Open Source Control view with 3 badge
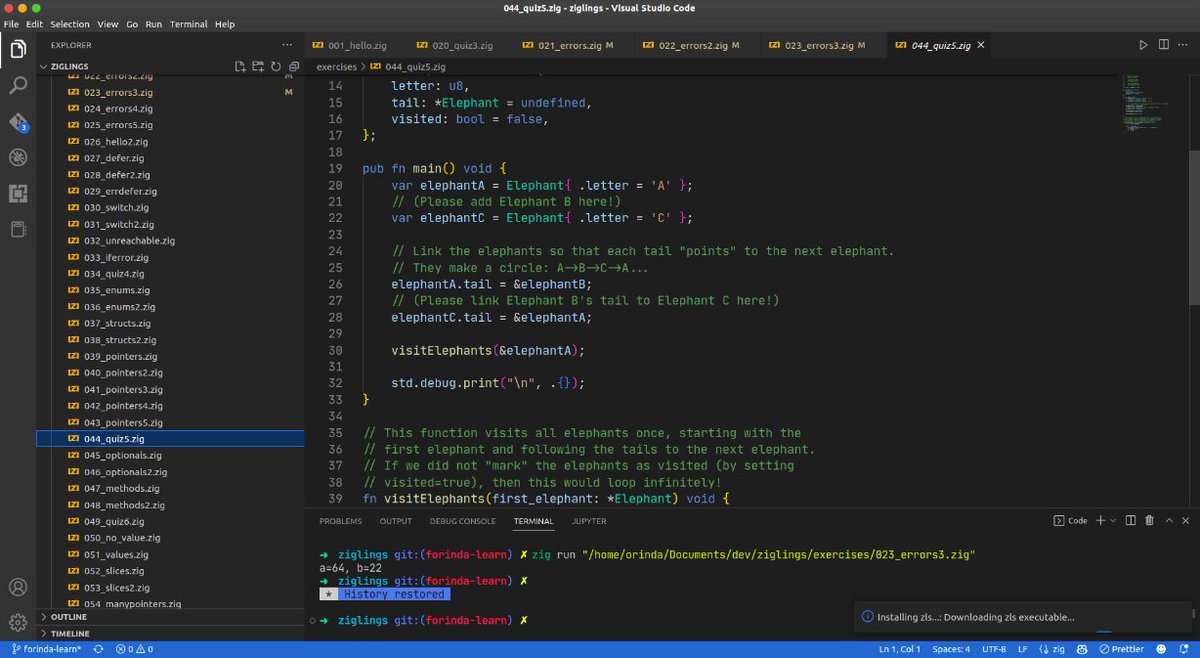The width and height of the screenshot is (1200, 658). click(x=17, y=122)
